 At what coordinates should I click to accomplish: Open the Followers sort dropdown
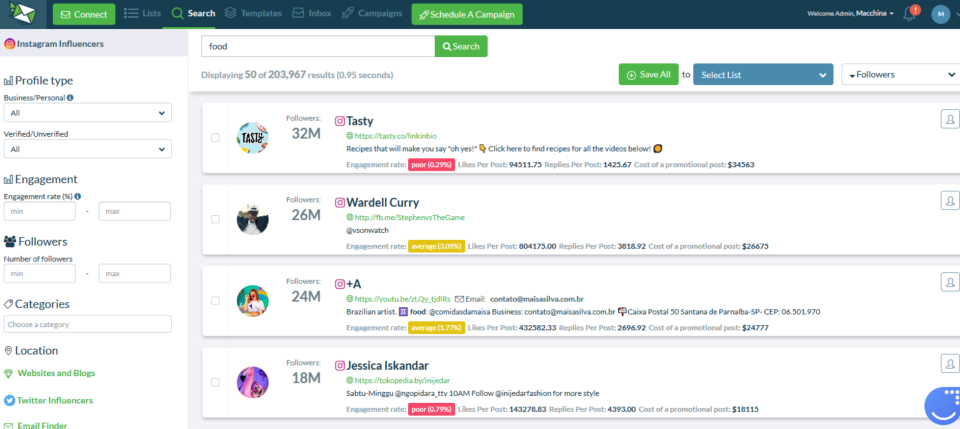click(x=901, y=75)
